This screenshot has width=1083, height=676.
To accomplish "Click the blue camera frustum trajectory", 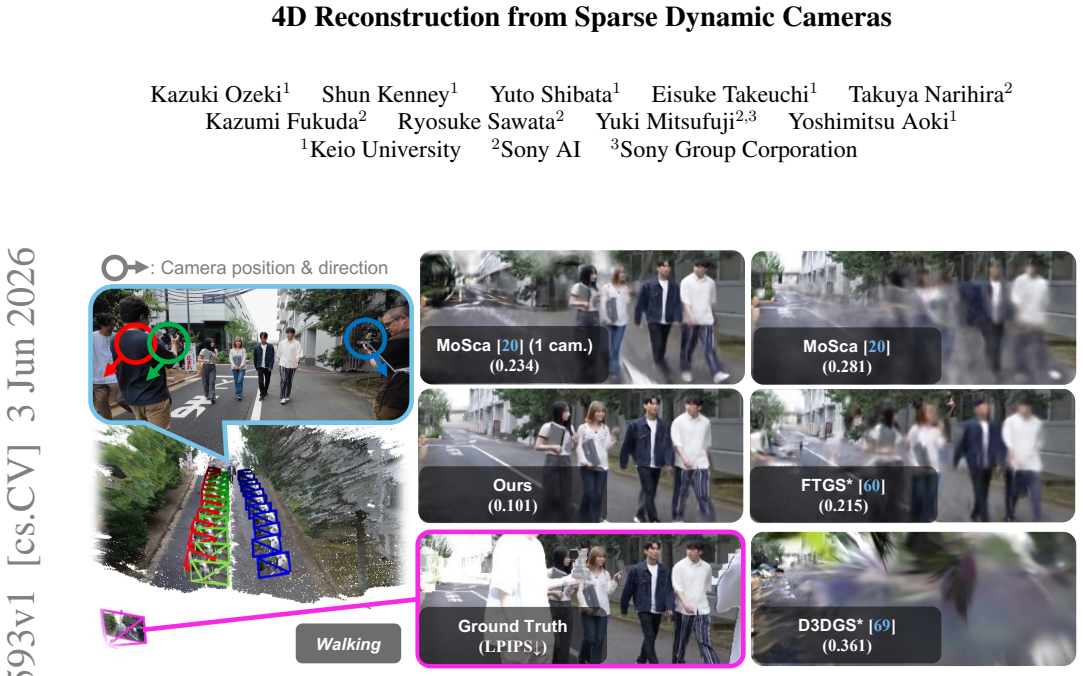I will (x=263, y=521).
